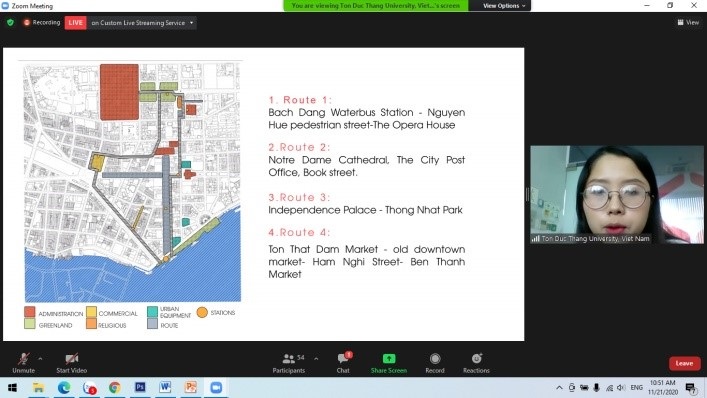This screenshot has height=398, width=707.
Task: Open the Chat panel
Action: 343,363
